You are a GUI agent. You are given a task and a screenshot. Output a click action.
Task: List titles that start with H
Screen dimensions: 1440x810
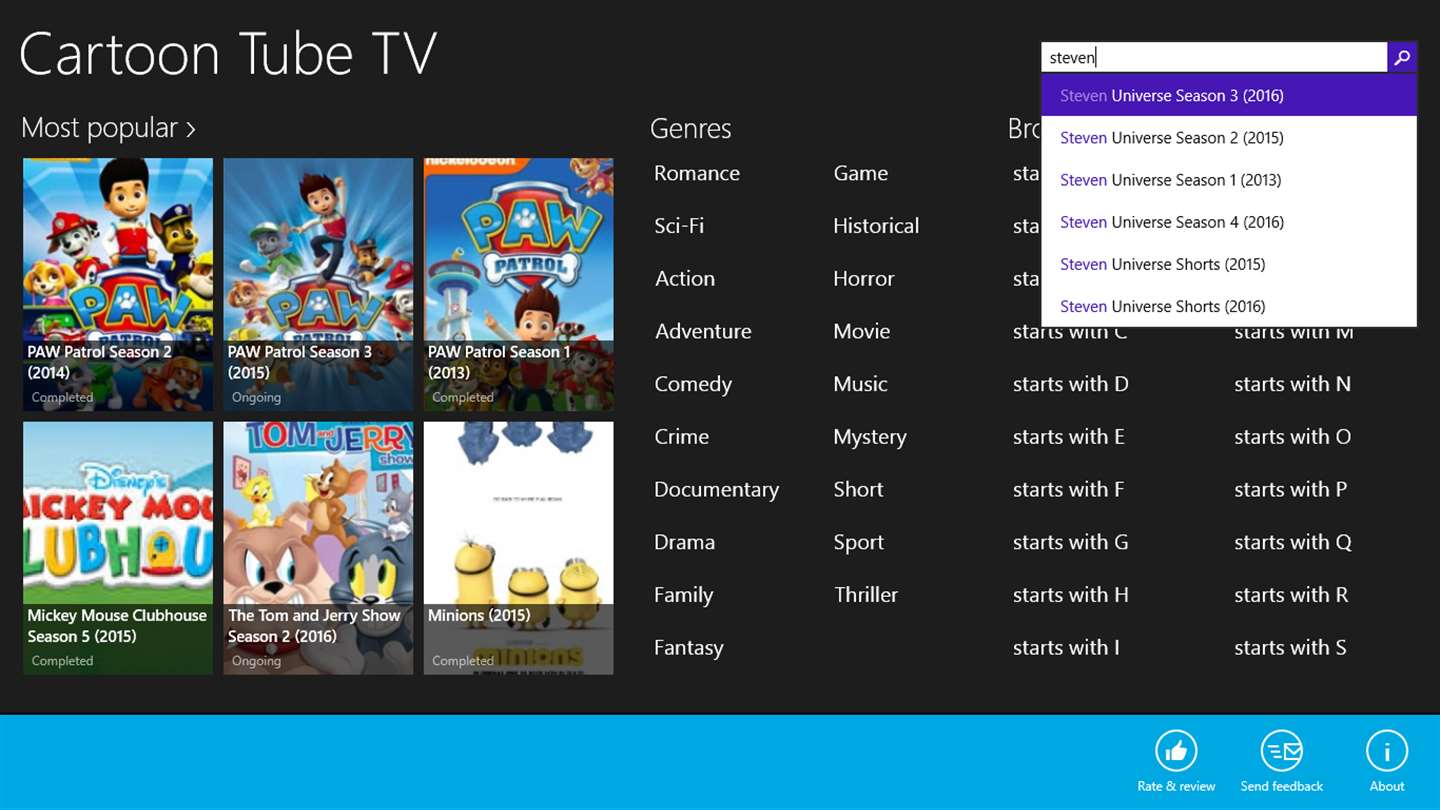tap(1070, 595)
